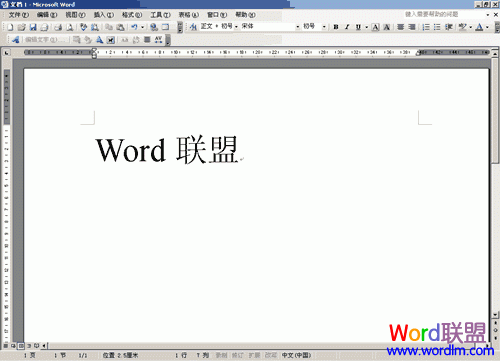Click the WordArt Gallery icon
The image size is (500, 361).
[77, 40]
